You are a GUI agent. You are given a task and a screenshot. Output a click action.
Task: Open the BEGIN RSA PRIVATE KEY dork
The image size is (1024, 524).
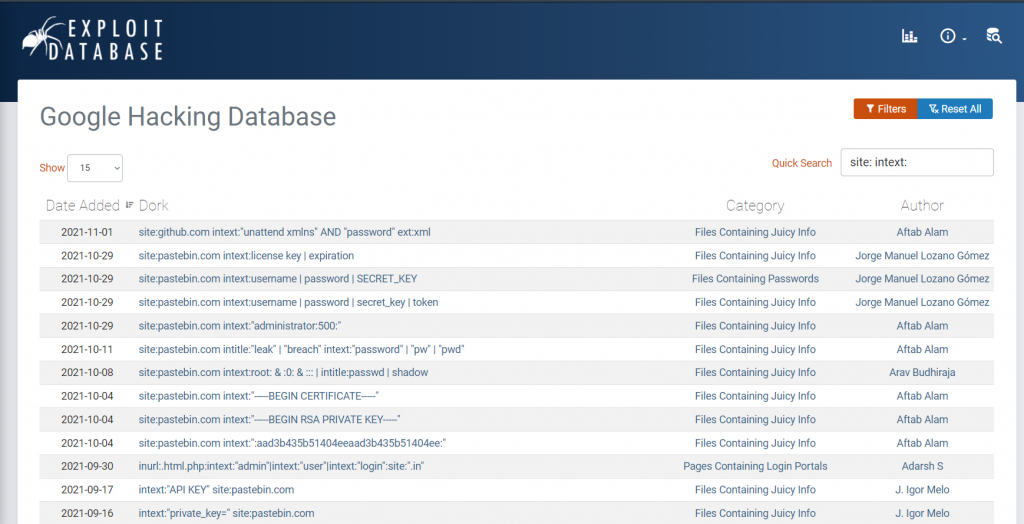click(x=269, y=419)
